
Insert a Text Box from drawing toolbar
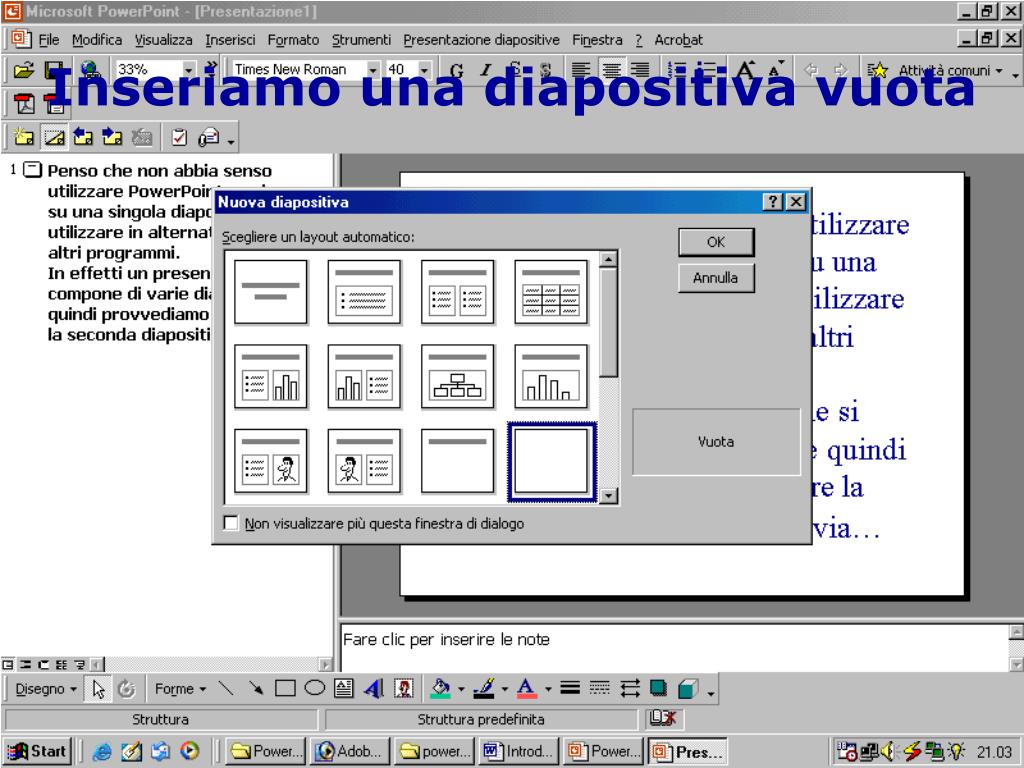coord(344,688)
